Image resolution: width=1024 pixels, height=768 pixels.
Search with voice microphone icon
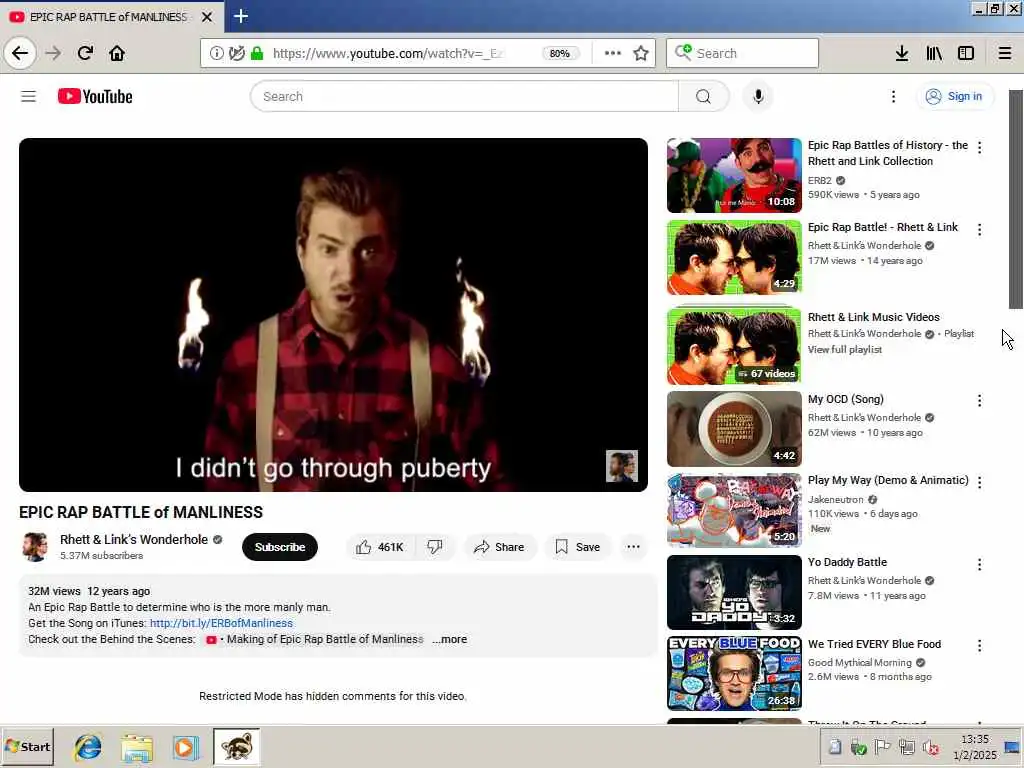tap(758, 97)
